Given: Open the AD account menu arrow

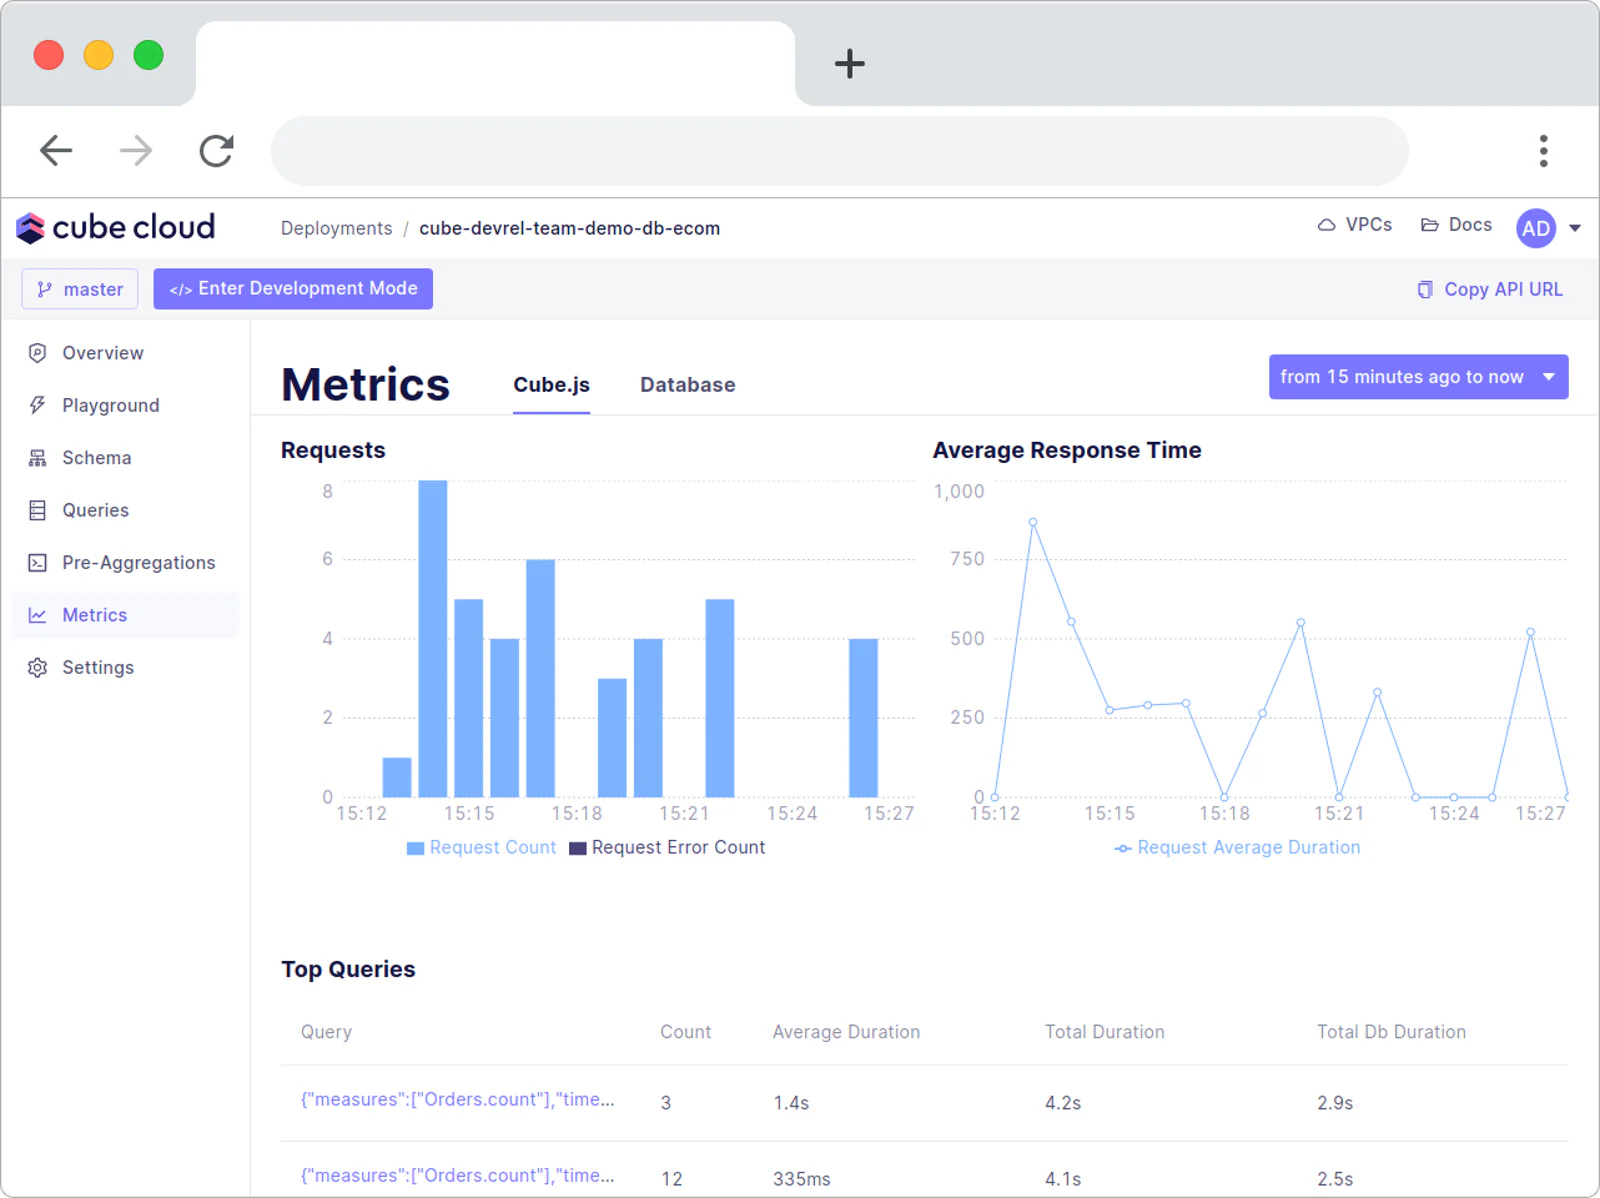Looking at the screenshot, I should (1575, 228).
